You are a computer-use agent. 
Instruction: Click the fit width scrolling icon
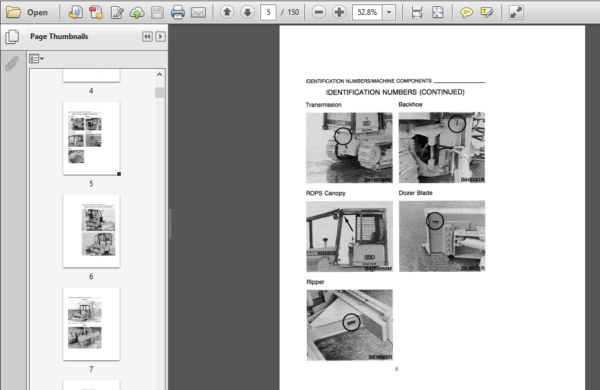[417, 13]
